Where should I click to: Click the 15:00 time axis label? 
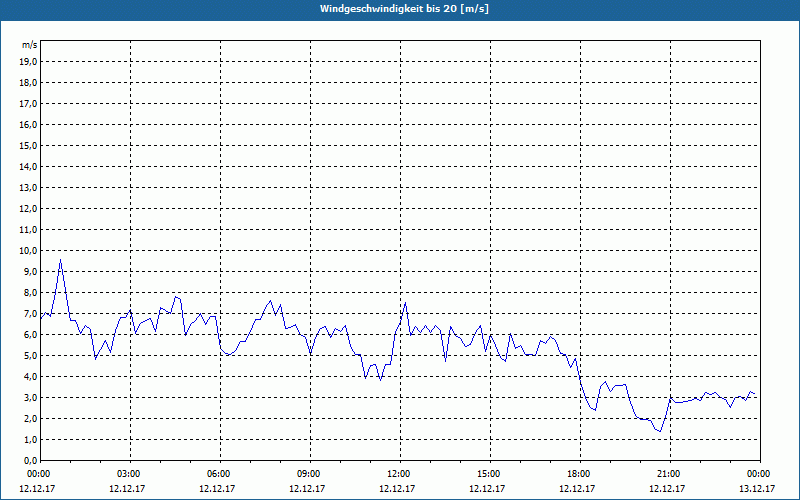point(490,474)
